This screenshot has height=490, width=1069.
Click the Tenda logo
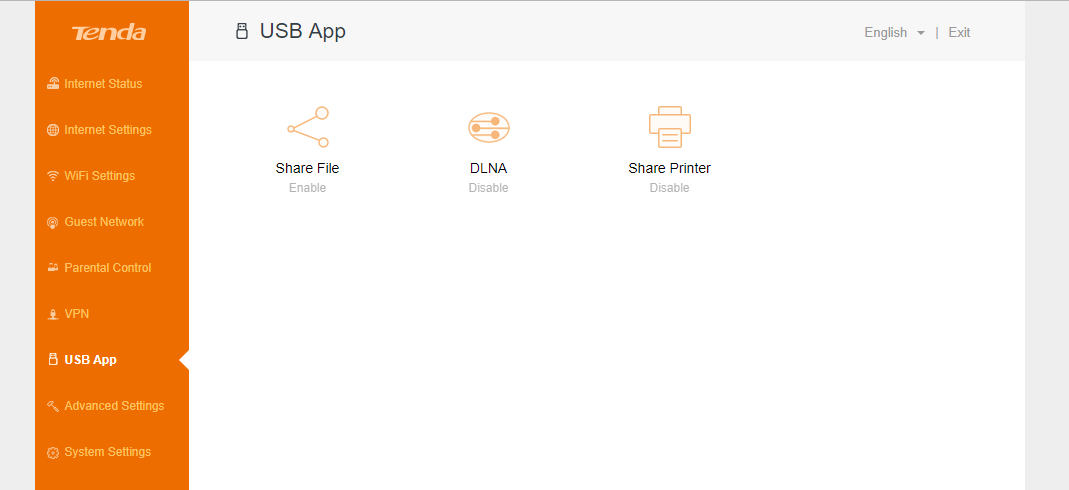click(109, 33)
